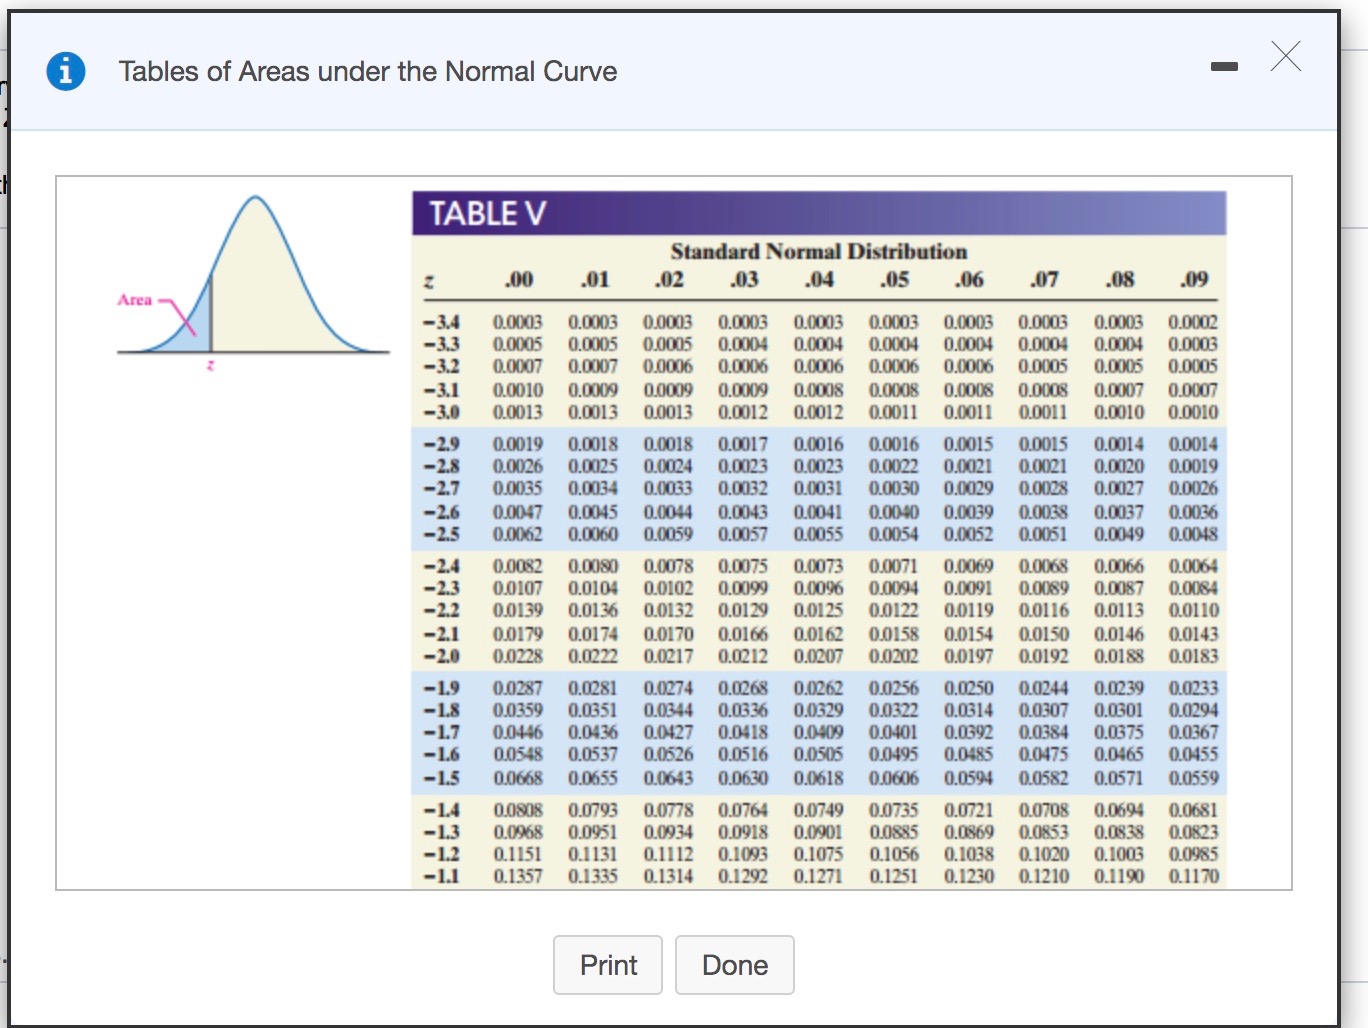Select column header .00

[518, 279]
